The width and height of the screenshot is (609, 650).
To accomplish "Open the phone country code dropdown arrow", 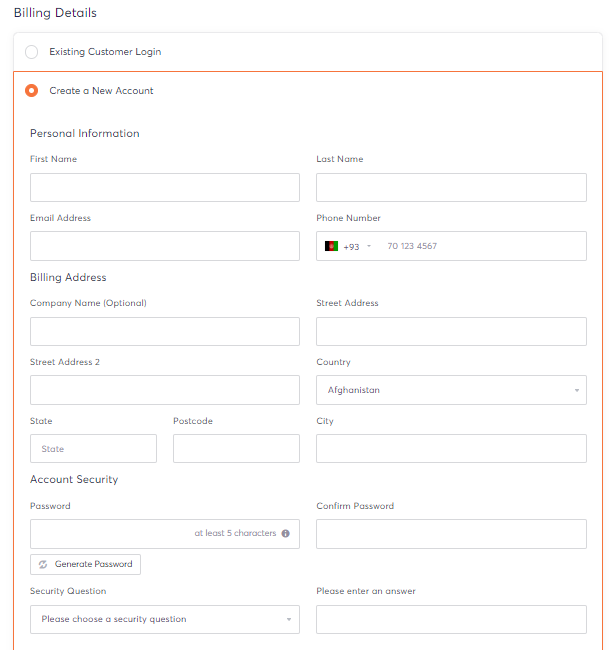I will [369, 246].
